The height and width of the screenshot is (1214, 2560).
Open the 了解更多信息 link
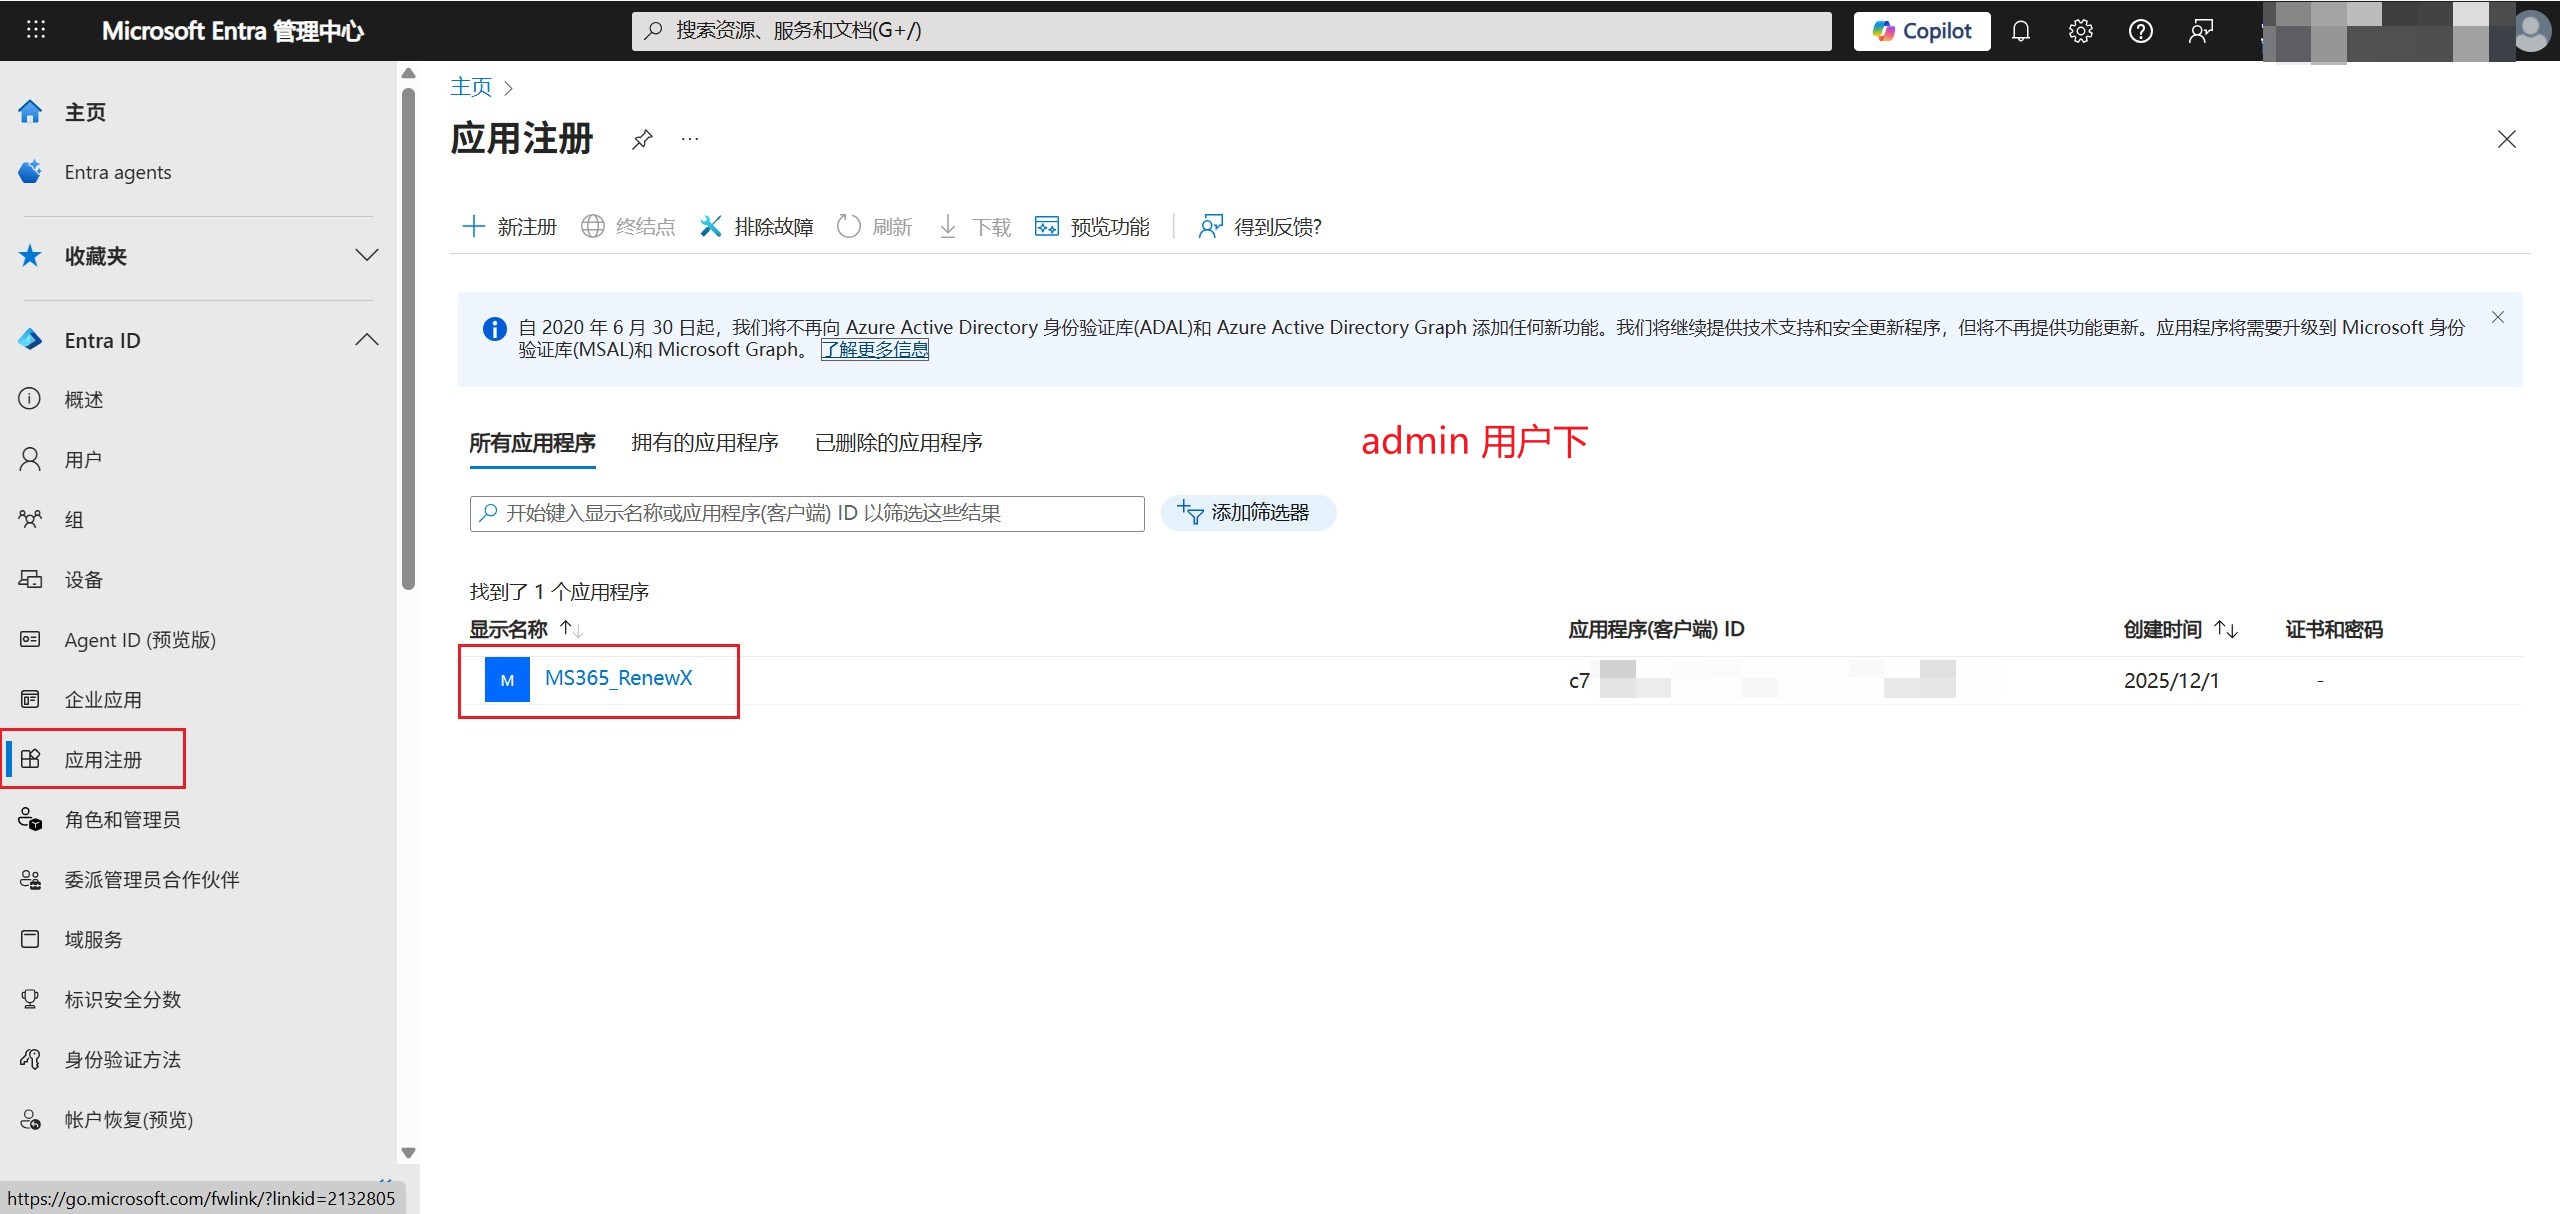875,349
